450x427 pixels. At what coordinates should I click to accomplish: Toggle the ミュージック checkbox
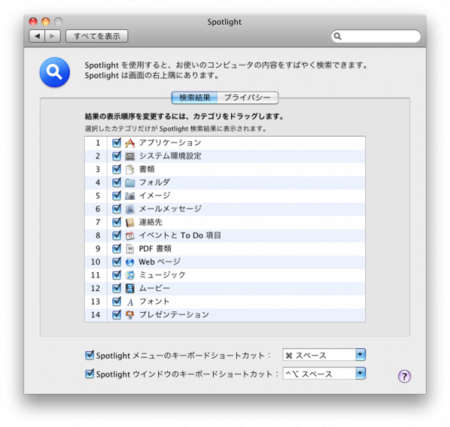click(x=116, y=275)
